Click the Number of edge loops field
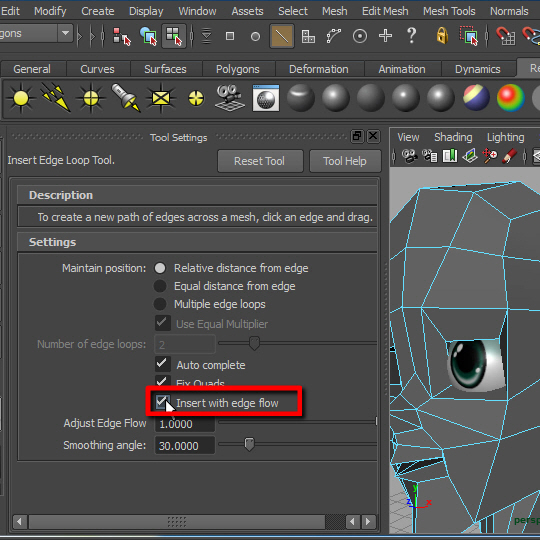Image resolution: width=540 pixels, height=540 pixels. coord(185,344)
